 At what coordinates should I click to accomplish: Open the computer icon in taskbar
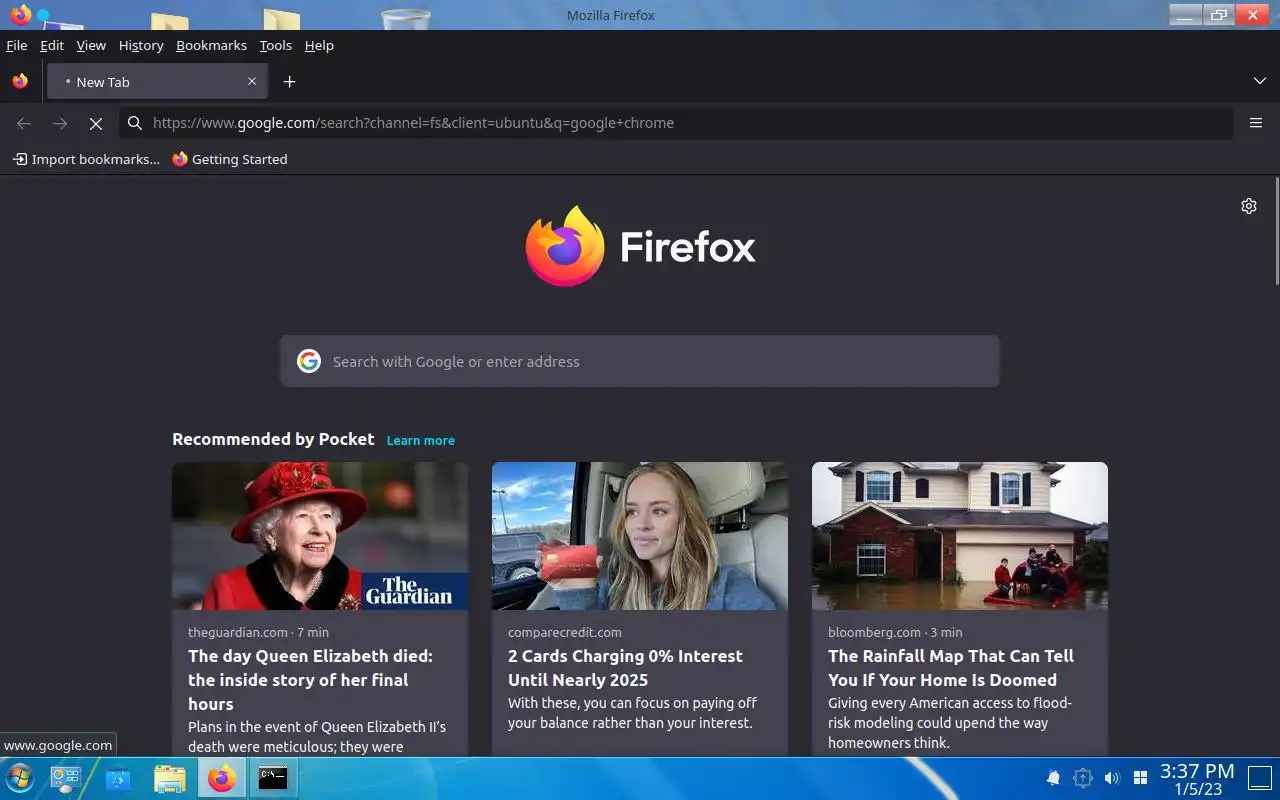(x=66, y=778)
